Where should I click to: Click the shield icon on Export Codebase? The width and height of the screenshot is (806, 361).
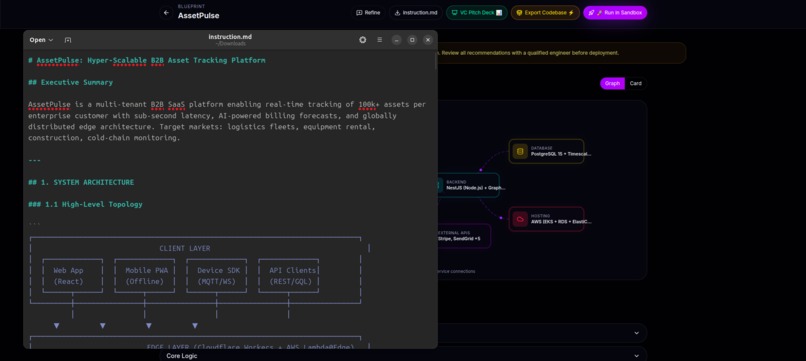pyautogui.click(x=519, y=13)
